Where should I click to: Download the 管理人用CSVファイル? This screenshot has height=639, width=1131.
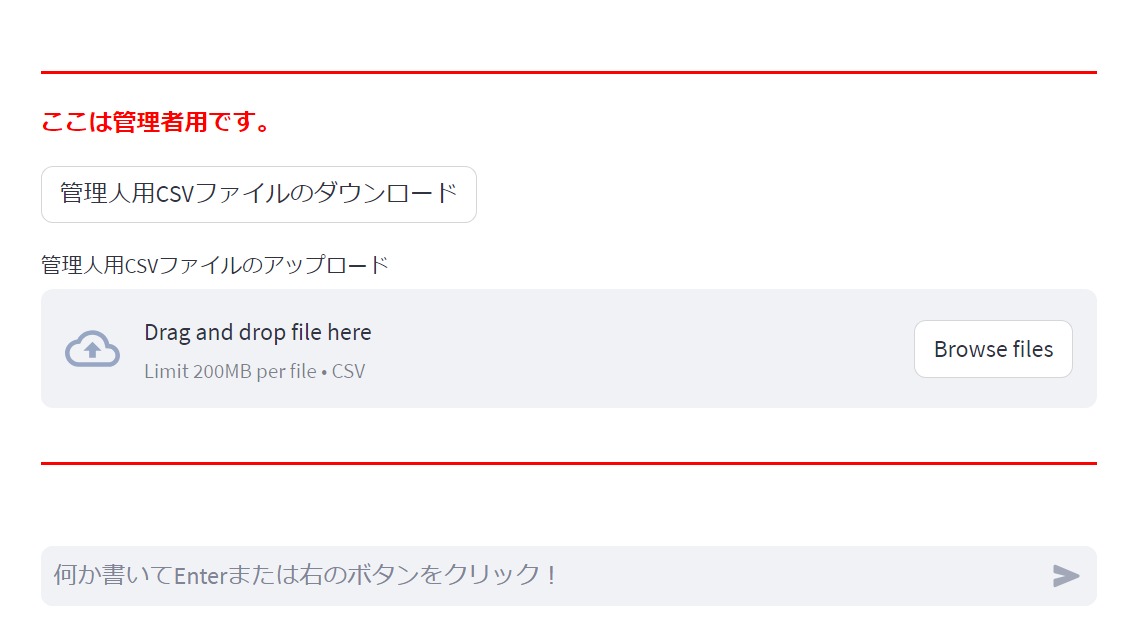coord(258,194)
